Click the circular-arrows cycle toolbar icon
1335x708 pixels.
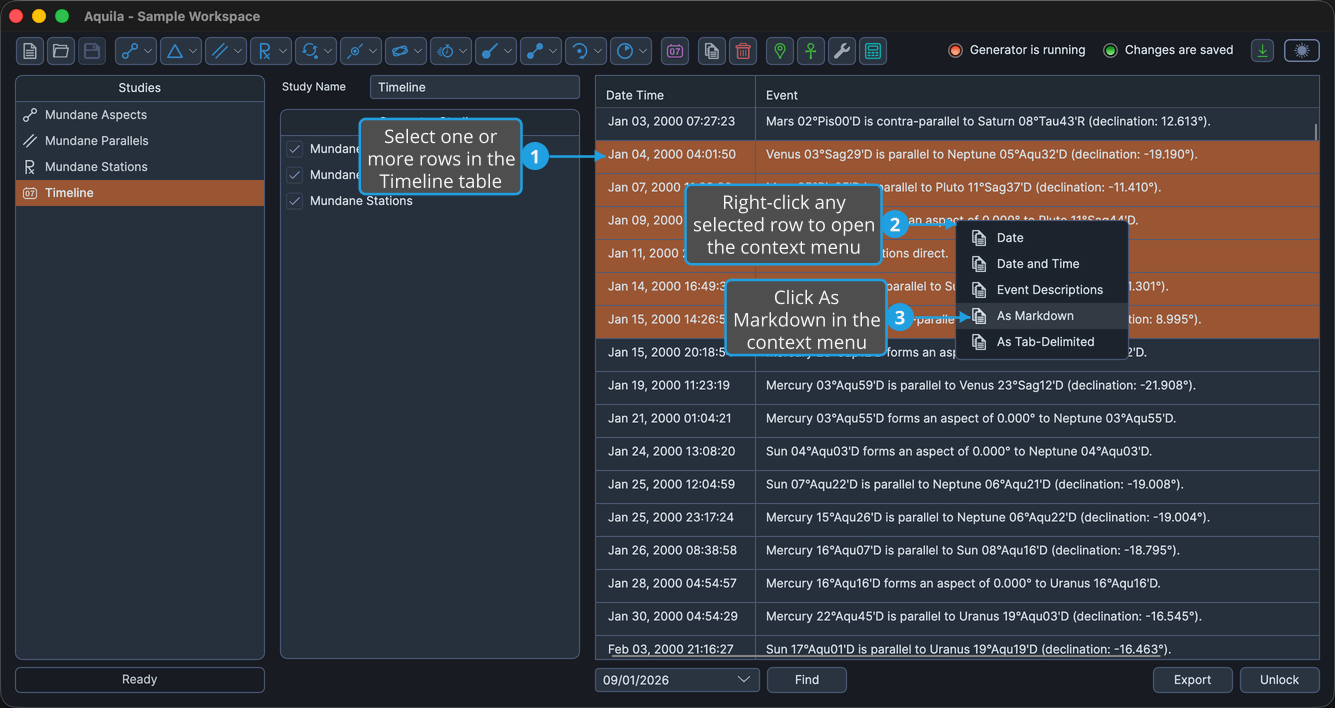pos(310,51)
